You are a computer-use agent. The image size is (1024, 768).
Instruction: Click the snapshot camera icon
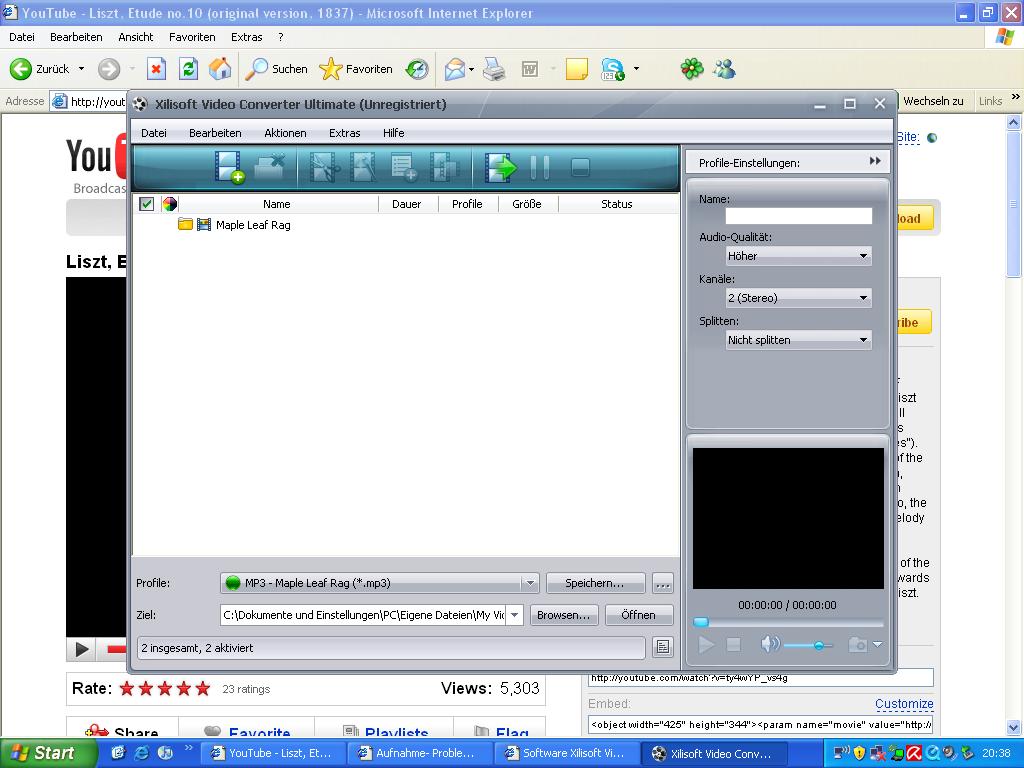(x=857, y=645)
